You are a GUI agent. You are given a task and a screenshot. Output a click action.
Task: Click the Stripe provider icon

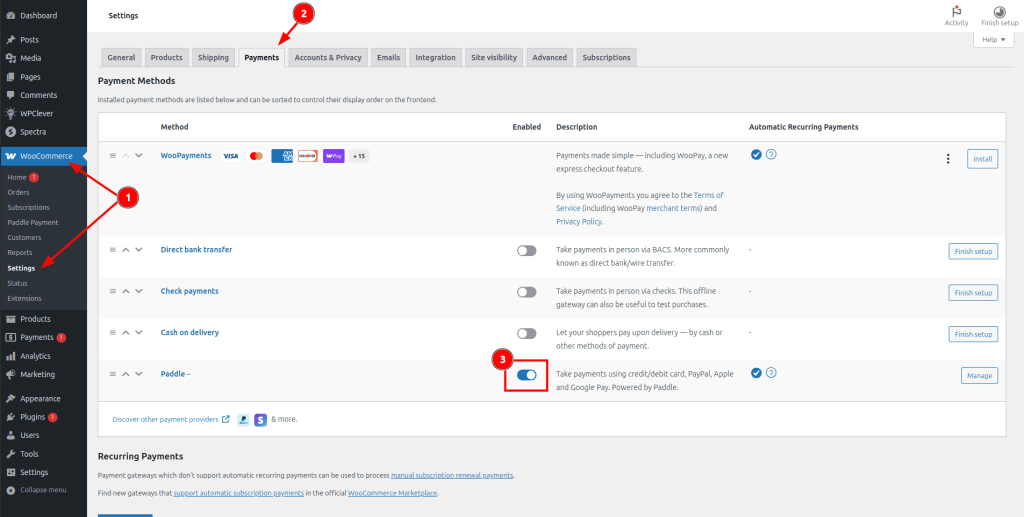[x=261, y=420]
